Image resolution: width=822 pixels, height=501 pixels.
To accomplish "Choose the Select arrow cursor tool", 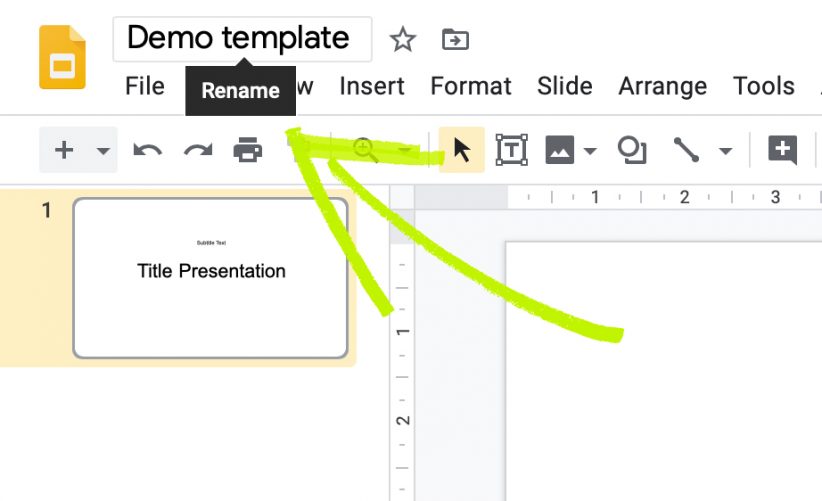I will [x=461, y=150].
